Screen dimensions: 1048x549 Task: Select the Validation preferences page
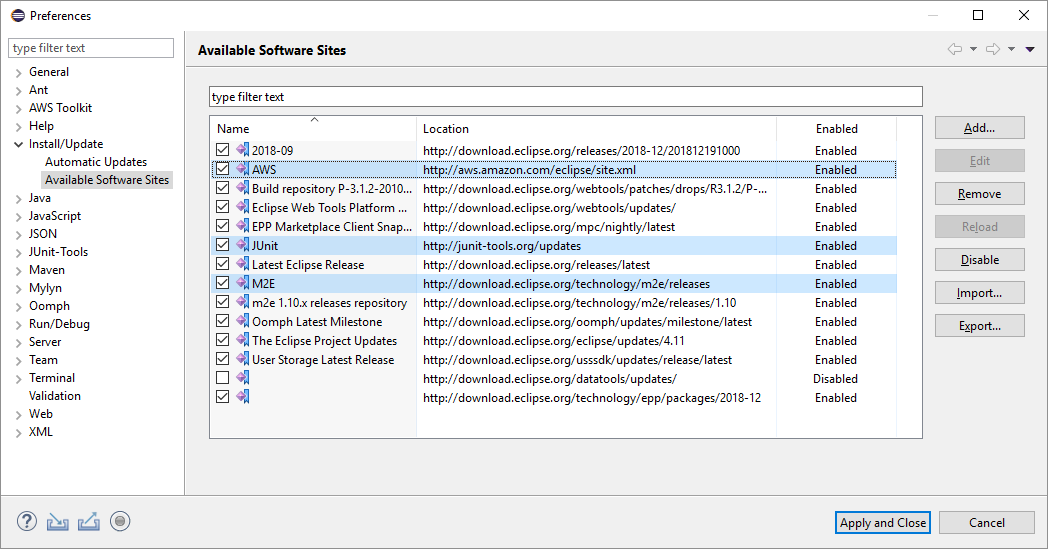coord(55,396)
